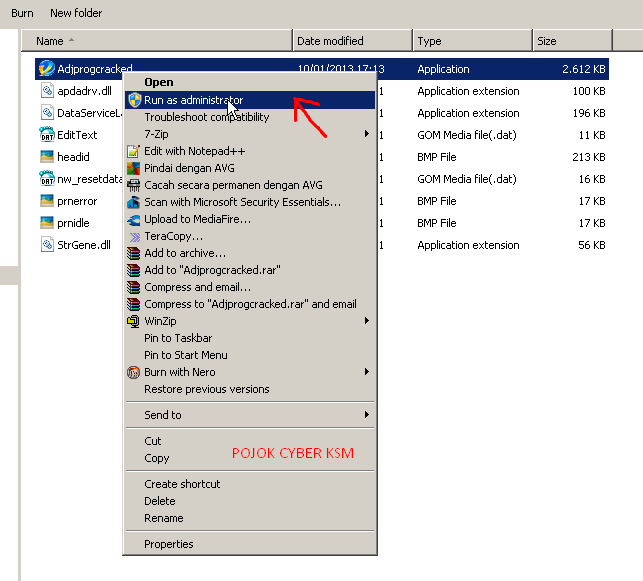
Task: Click the TeraCopy icon
Action: click(x=134, y=237)
